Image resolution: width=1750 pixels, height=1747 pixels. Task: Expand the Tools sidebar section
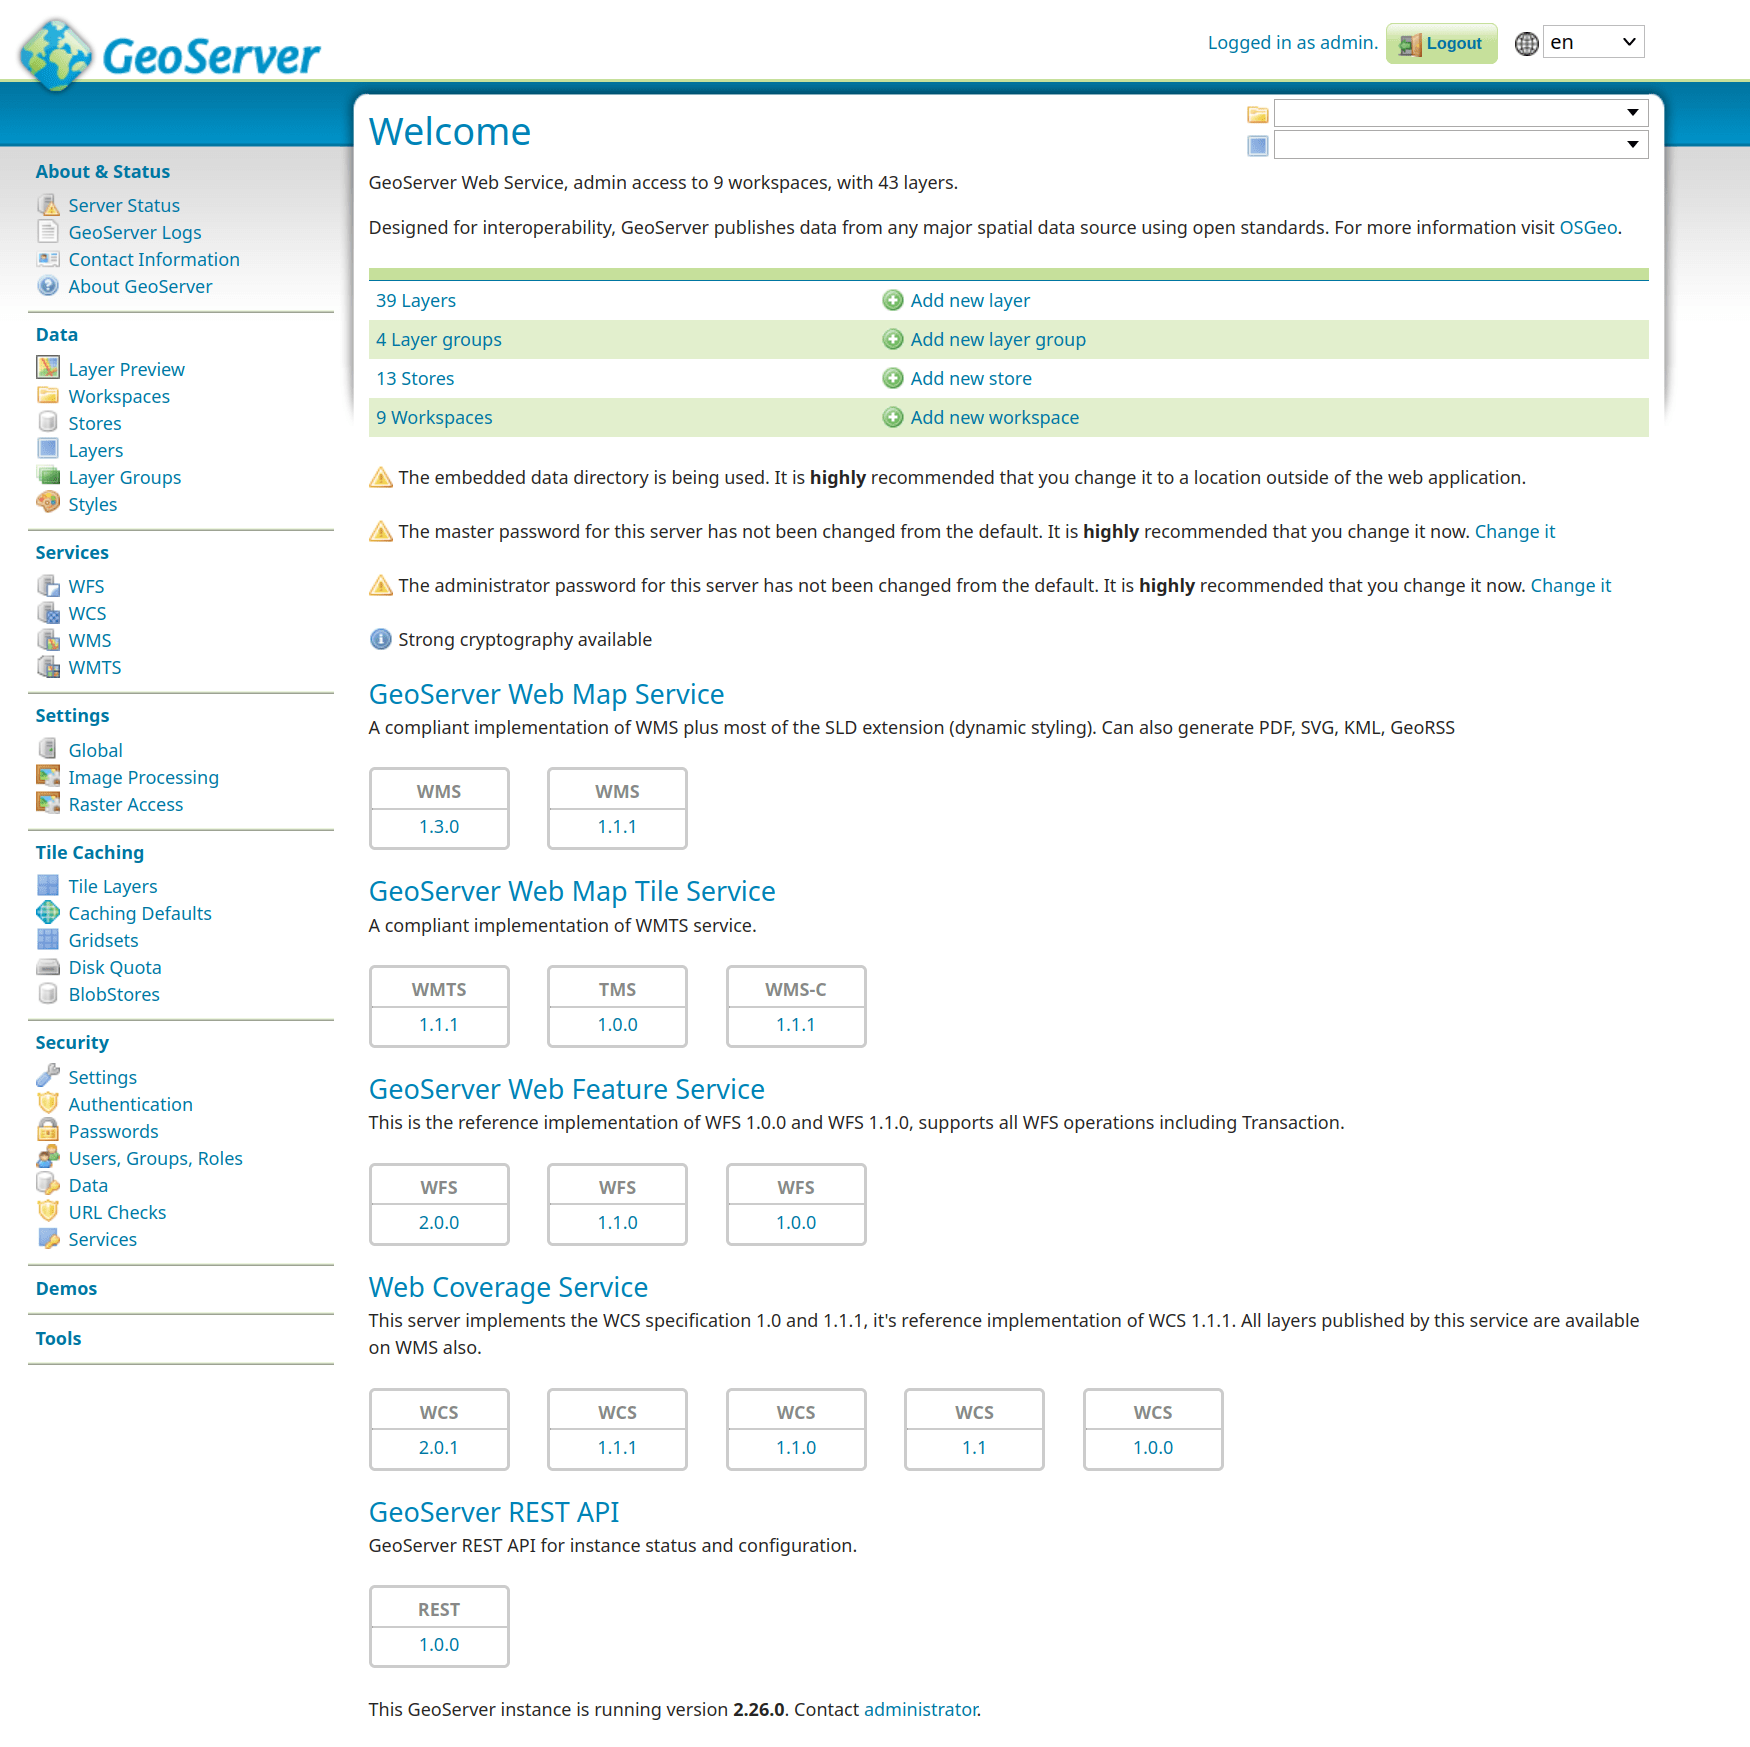pyautogui.click(x=58, y=1338)
